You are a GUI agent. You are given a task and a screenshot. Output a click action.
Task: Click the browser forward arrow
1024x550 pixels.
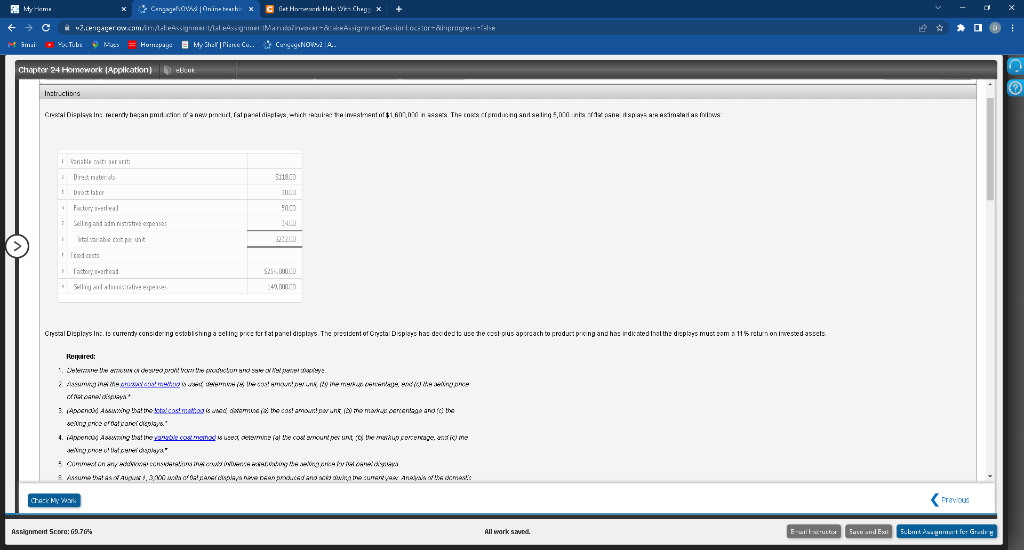coord(28,28)
